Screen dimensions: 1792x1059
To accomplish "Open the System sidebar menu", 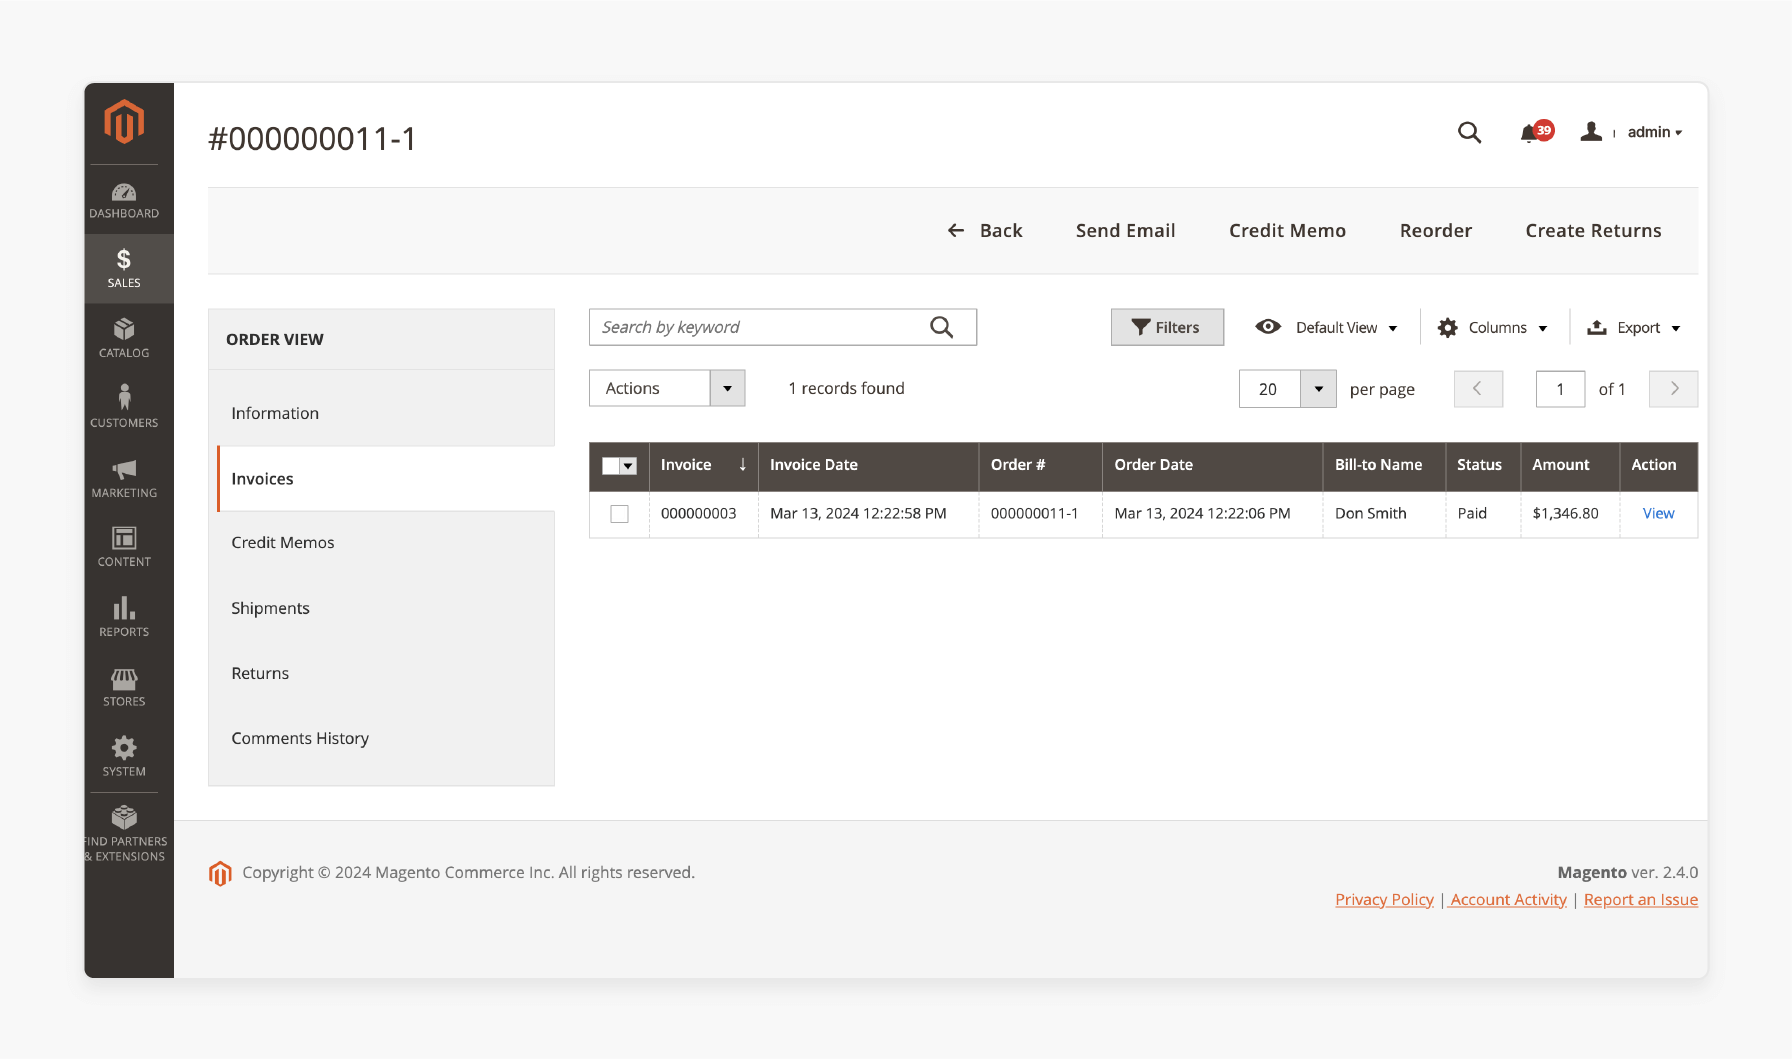I will 124,757.
